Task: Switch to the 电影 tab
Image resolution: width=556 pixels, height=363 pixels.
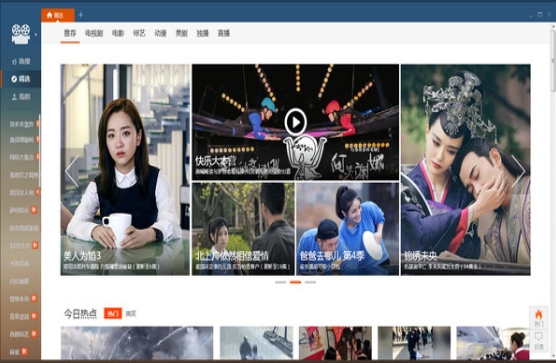Action: [x=118, y=33]
